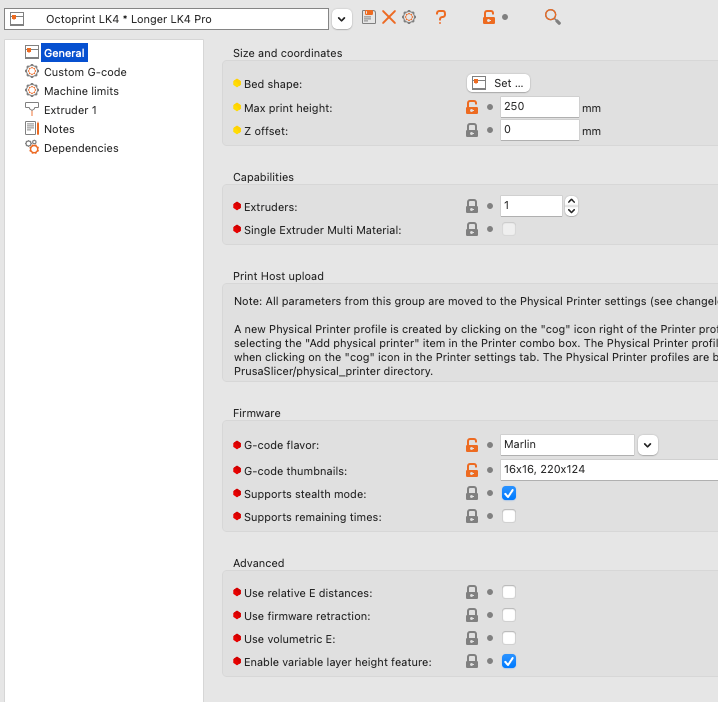718x702 pixels.
Task: Click the lock icon next to Z offset
Action: click(472, 130)
